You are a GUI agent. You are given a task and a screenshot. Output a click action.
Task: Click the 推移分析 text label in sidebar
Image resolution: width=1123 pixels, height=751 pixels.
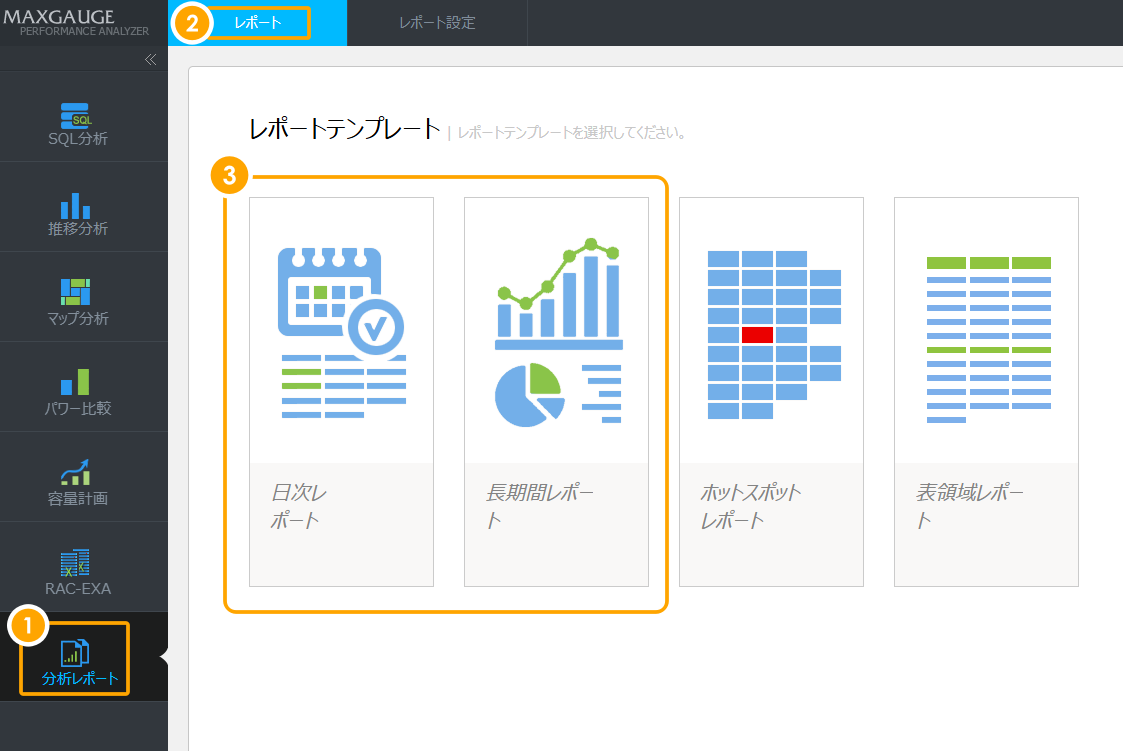click(x=78, y=229)
